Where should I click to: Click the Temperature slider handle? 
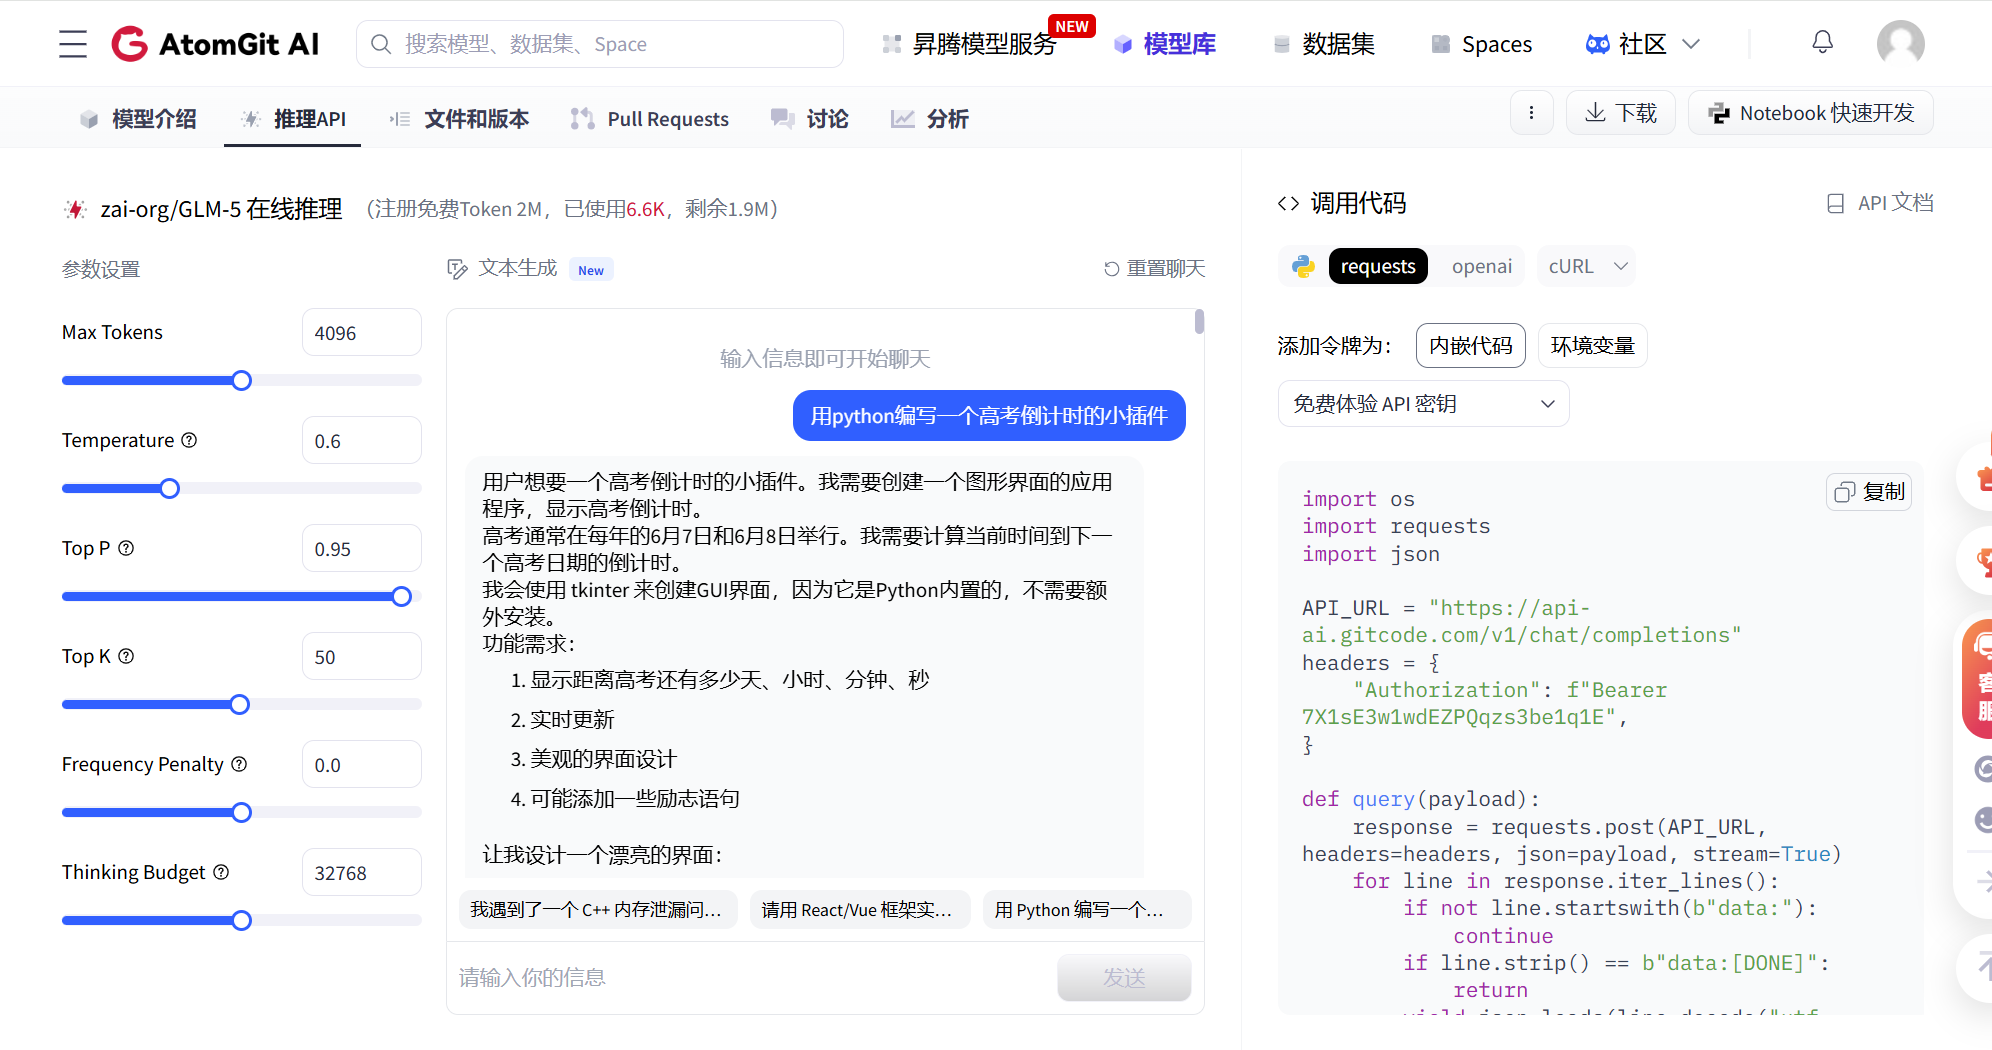click(x=170, y=488)
